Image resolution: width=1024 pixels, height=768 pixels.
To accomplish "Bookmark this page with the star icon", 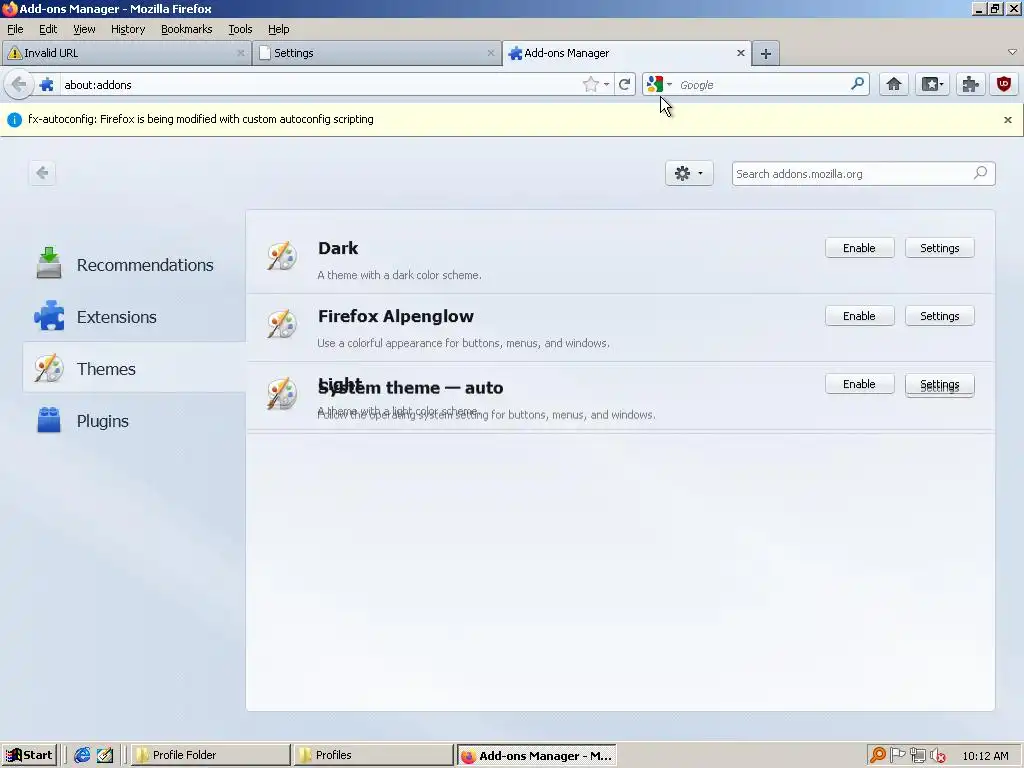I will click(590, 84).
